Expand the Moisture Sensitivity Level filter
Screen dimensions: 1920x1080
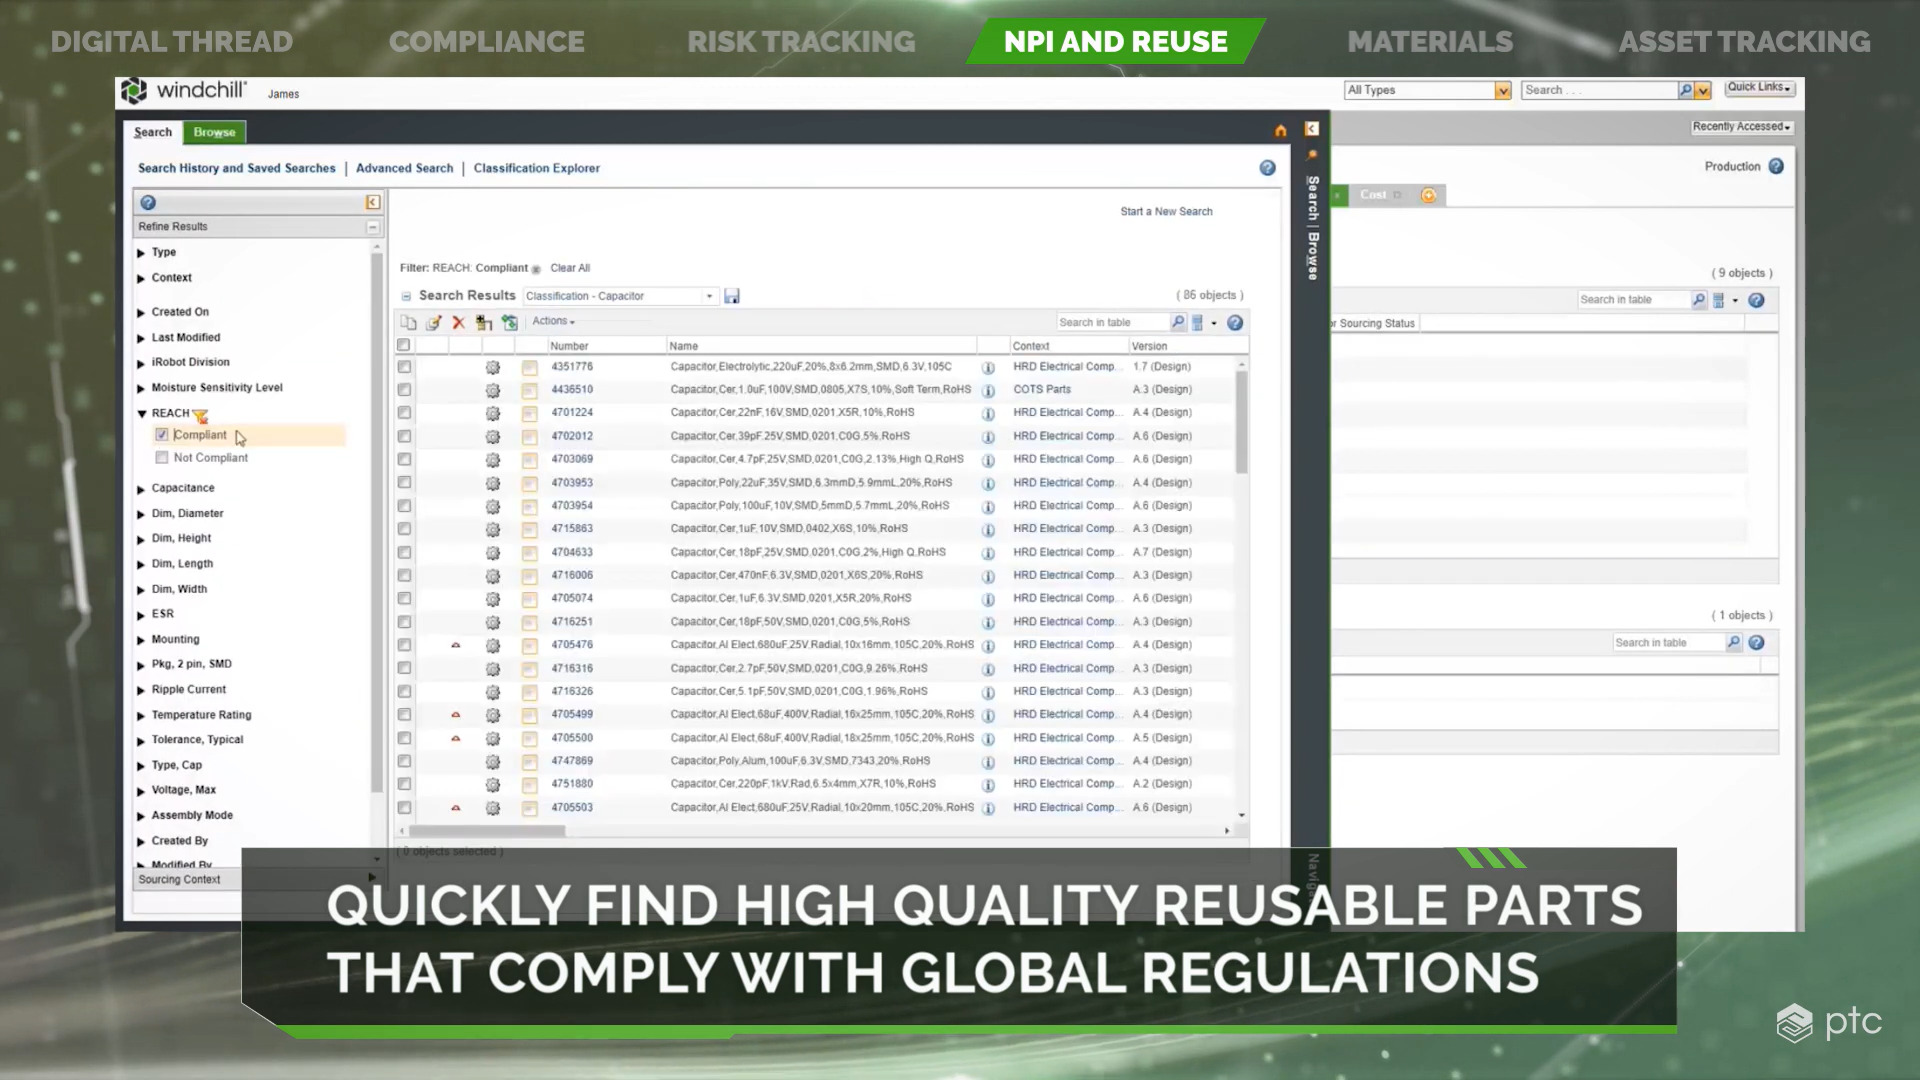[141, 388]
